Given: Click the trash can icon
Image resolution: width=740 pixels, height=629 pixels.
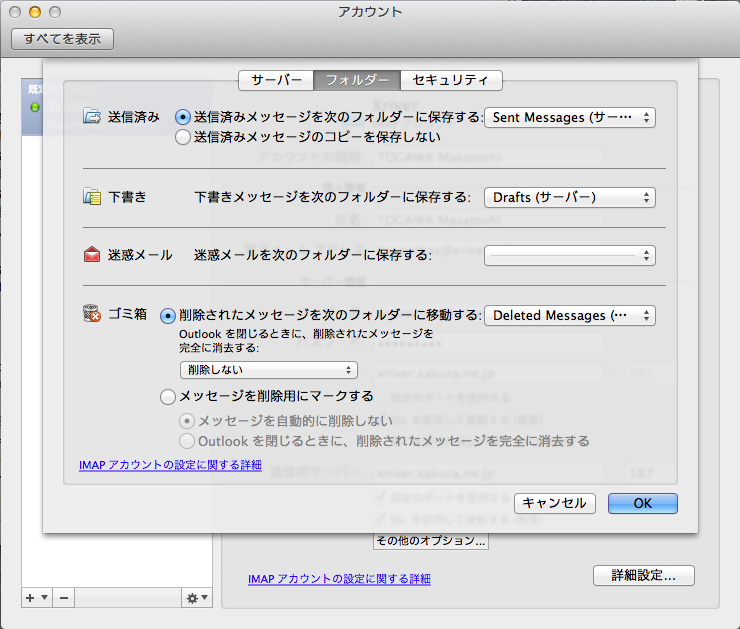Looking at the screenshot, I should 92,315.
